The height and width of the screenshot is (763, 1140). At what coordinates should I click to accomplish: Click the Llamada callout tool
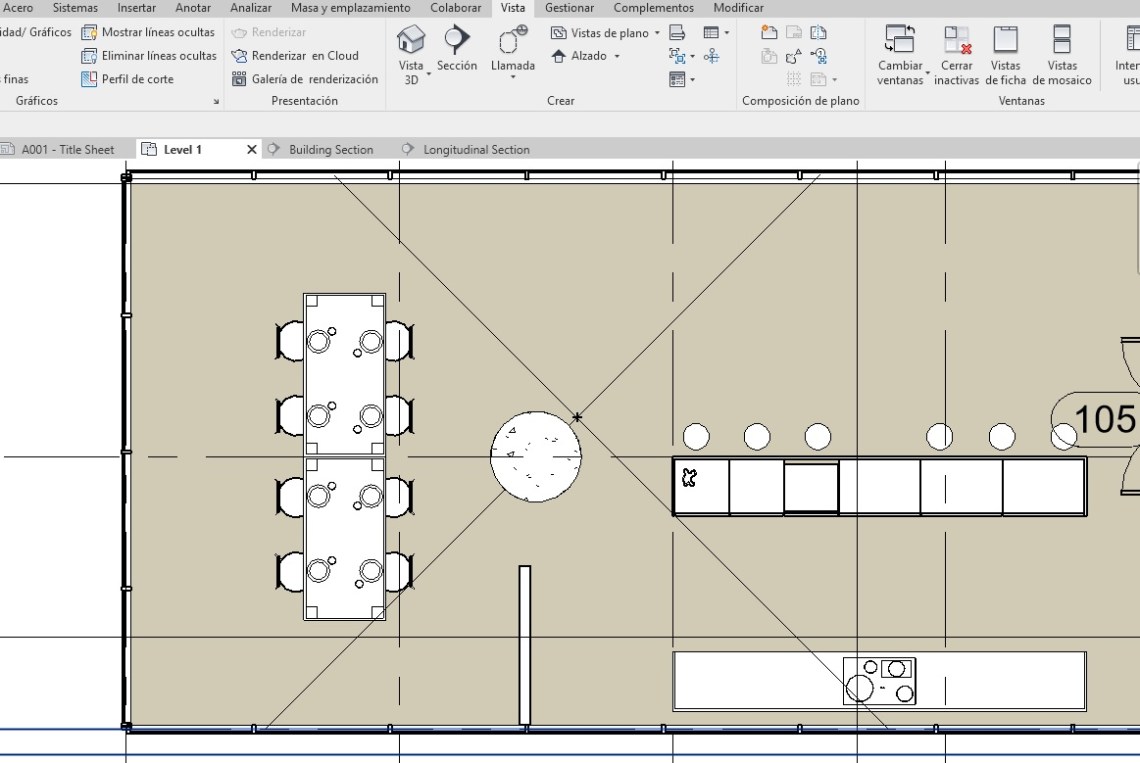pos(512,42)
